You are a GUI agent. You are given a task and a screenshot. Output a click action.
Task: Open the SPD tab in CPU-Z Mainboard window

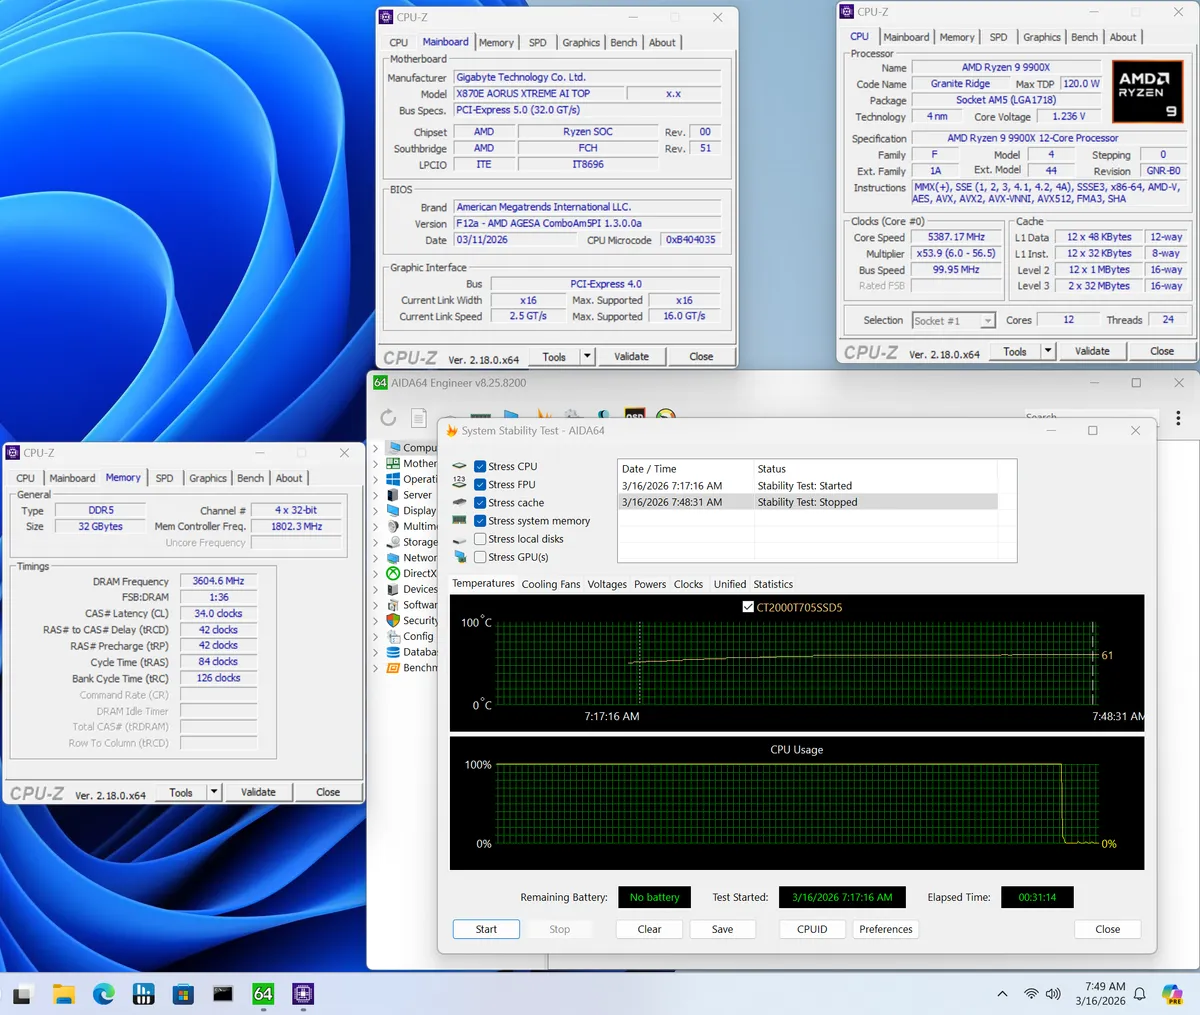tap(537, 43)
